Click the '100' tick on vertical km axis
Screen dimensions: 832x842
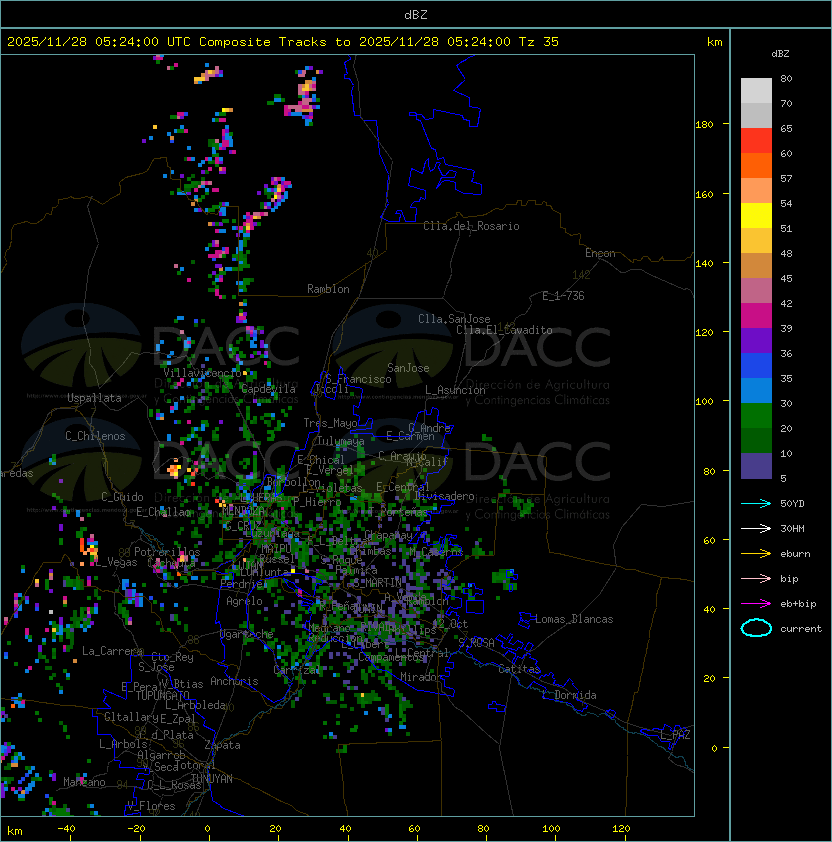[704, 401]
